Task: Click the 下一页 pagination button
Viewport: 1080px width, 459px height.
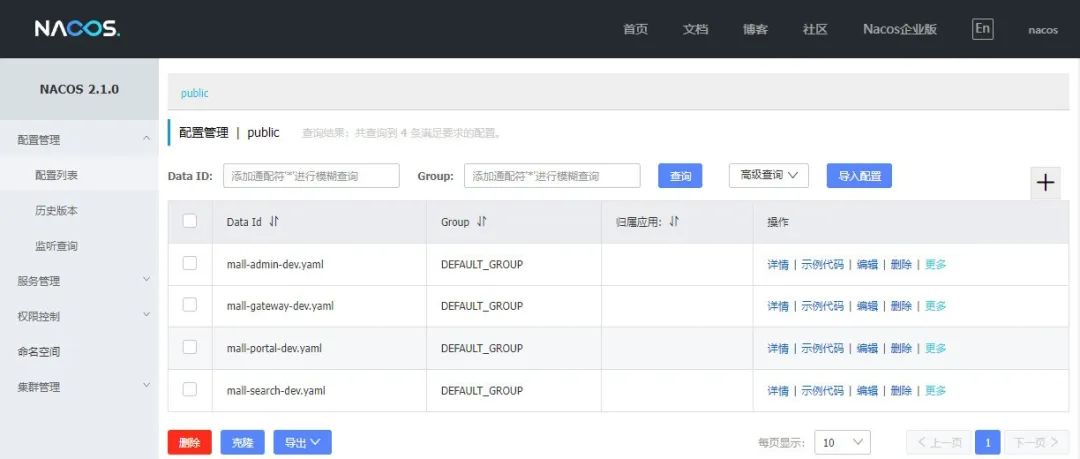Action: (1037, 442)
